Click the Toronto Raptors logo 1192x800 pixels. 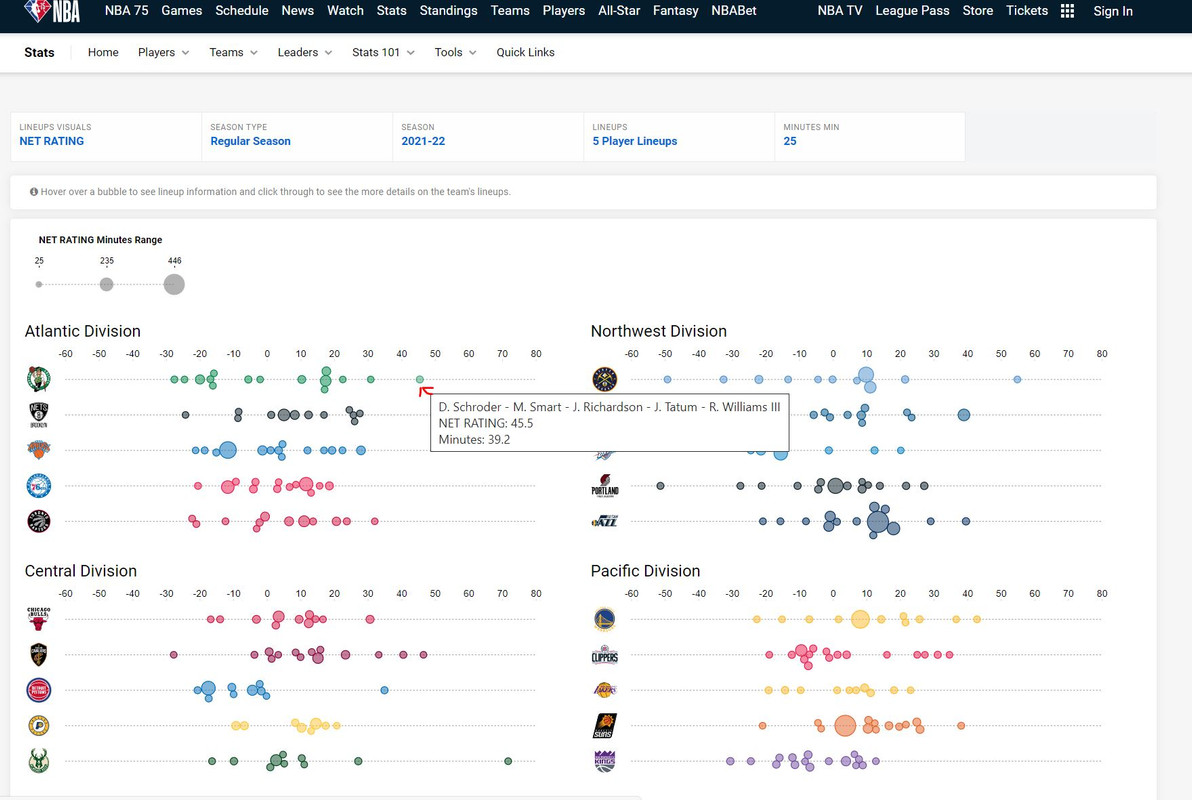39,521
